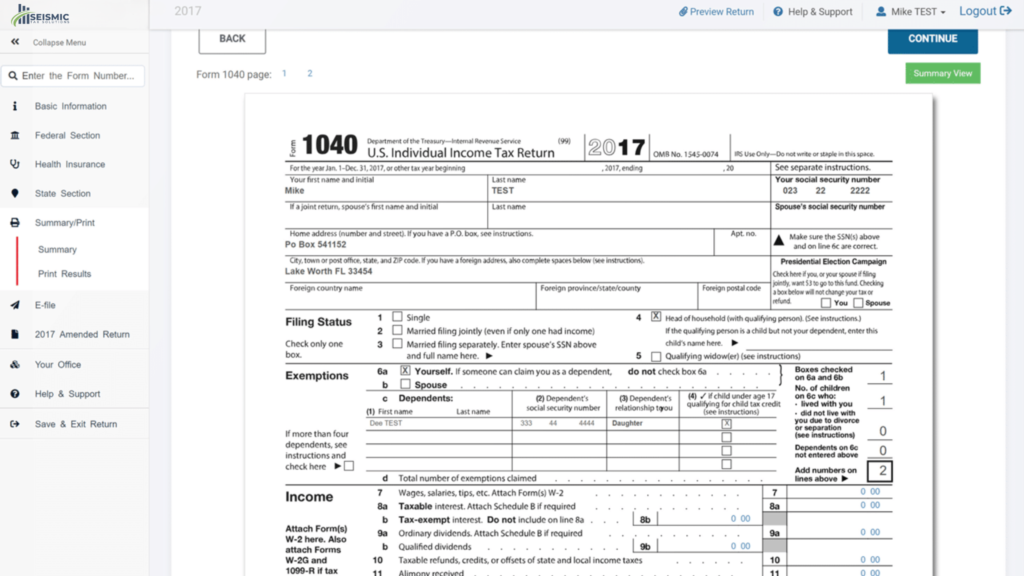Open the Mike TEST user dropdown

(910, 12)
